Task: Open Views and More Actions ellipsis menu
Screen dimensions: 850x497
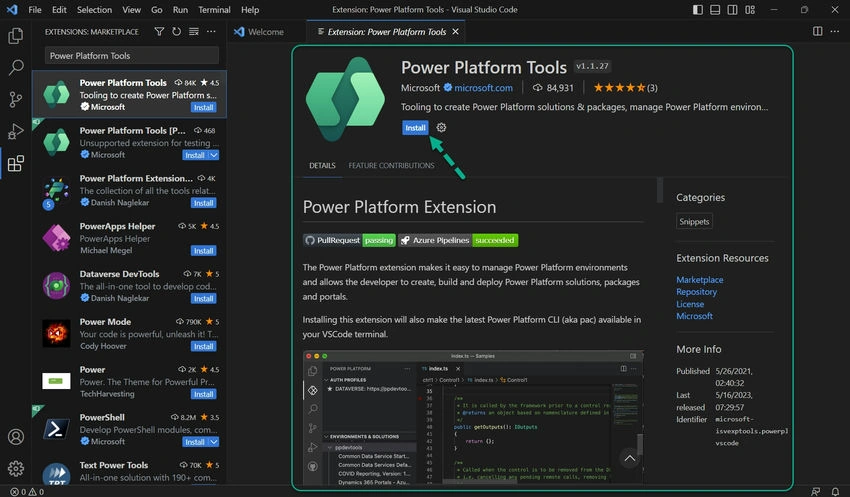Action: (x=211, y=32)
